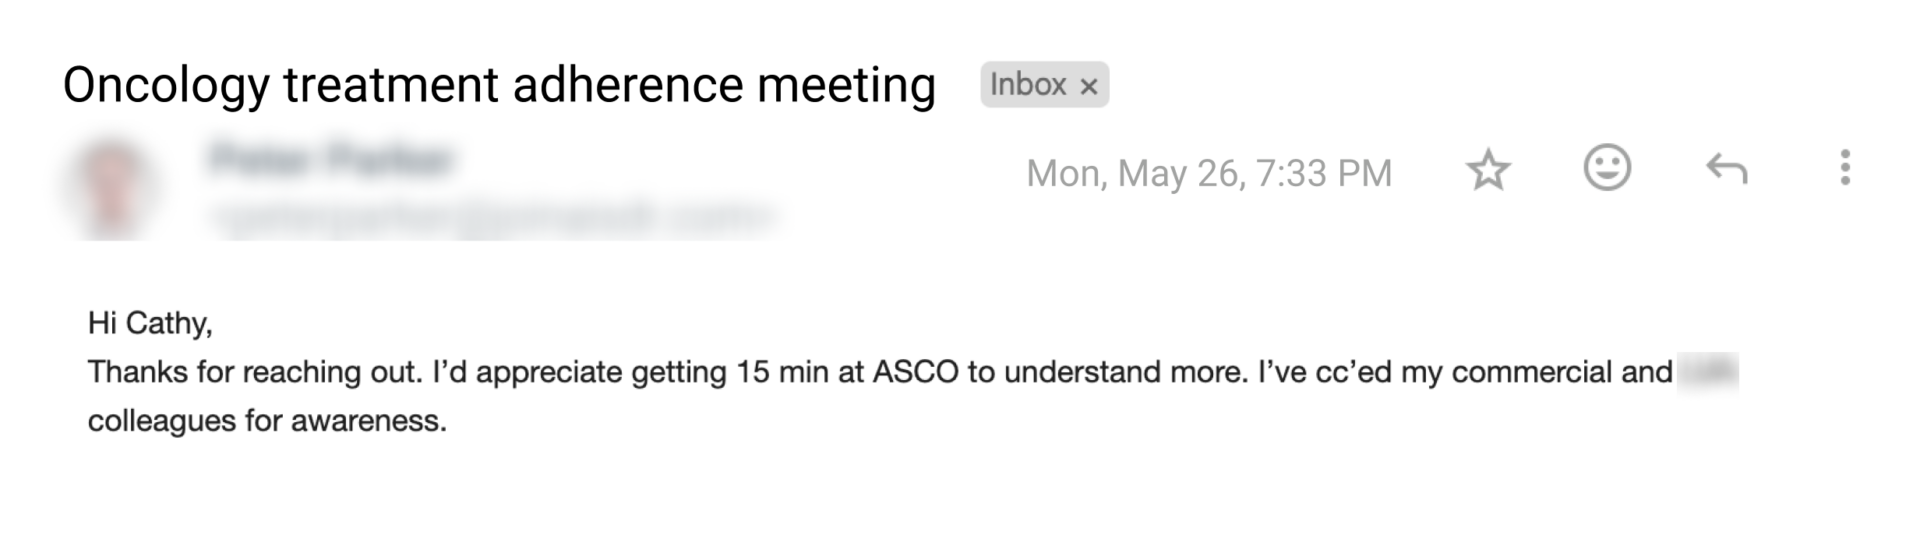
Task: Click the Inbox label chip
Action: 1028,85
